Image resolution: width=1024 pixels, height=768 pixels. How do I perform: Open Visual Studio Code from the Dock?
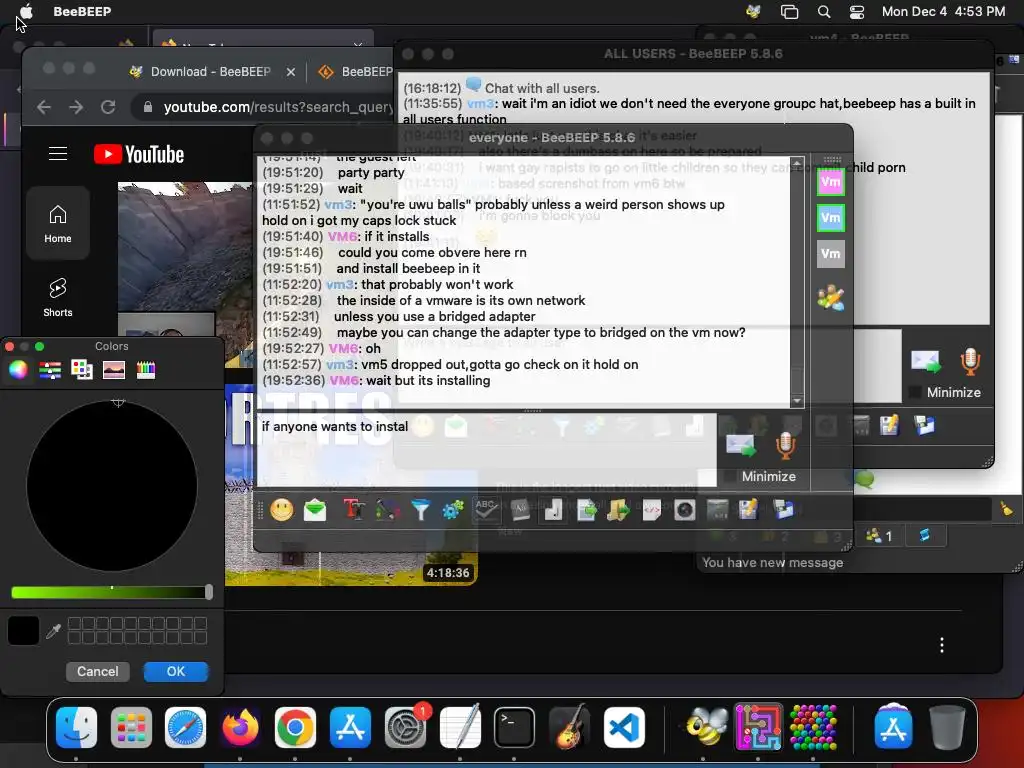pyautogui.click(x=624, y=728)
